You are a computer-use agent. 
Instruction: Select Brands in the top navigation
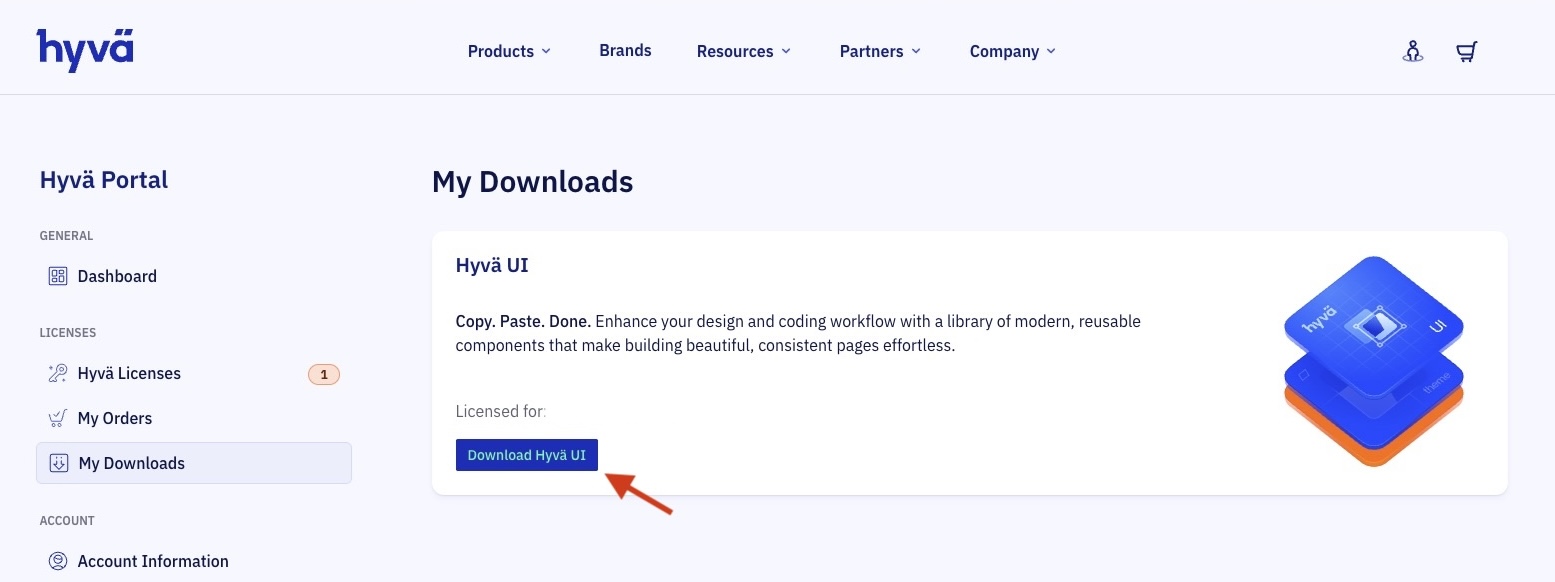(x=624, y=49)
